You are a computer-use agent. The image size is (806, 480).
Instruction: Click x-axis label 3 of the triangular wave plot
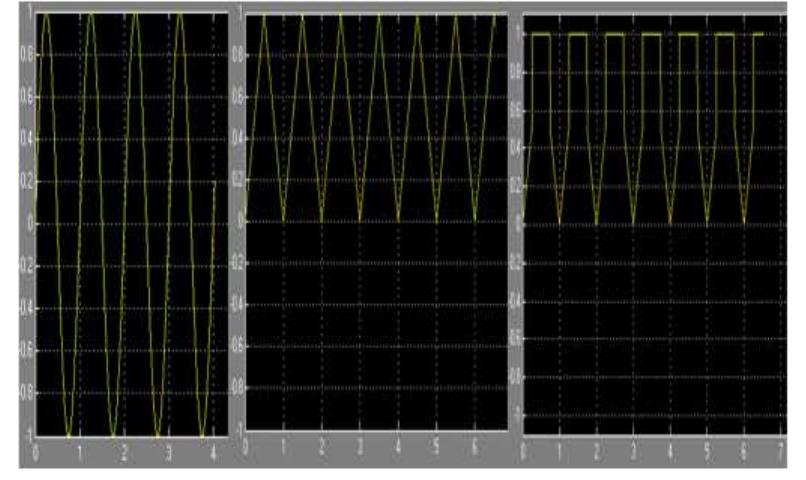click(360, 447)
